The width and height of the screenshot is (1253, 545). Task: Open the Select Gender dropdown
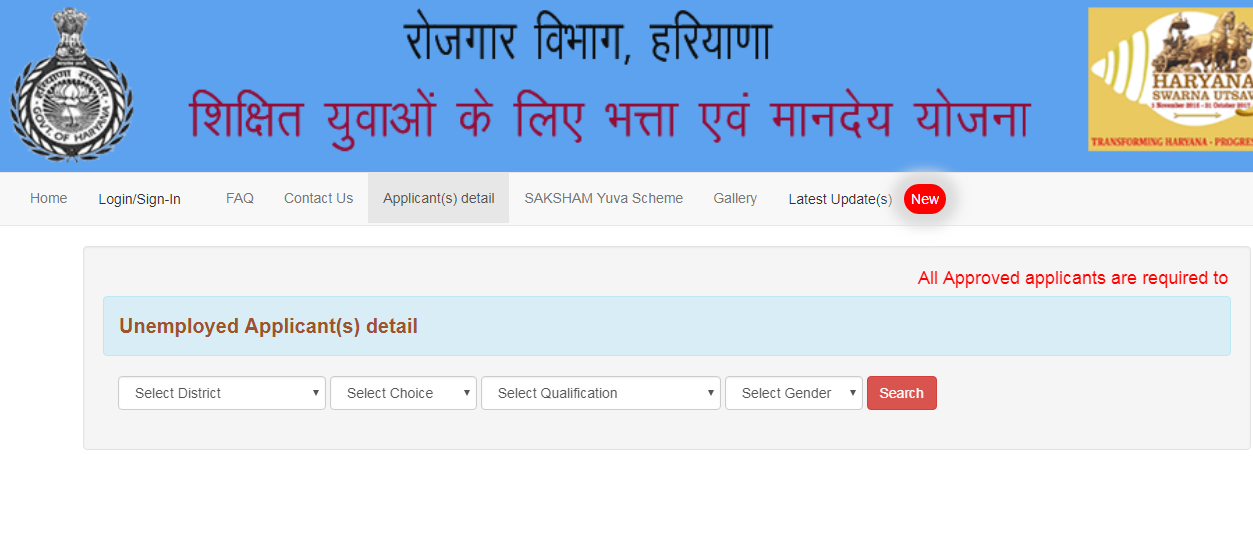[794, 393]
